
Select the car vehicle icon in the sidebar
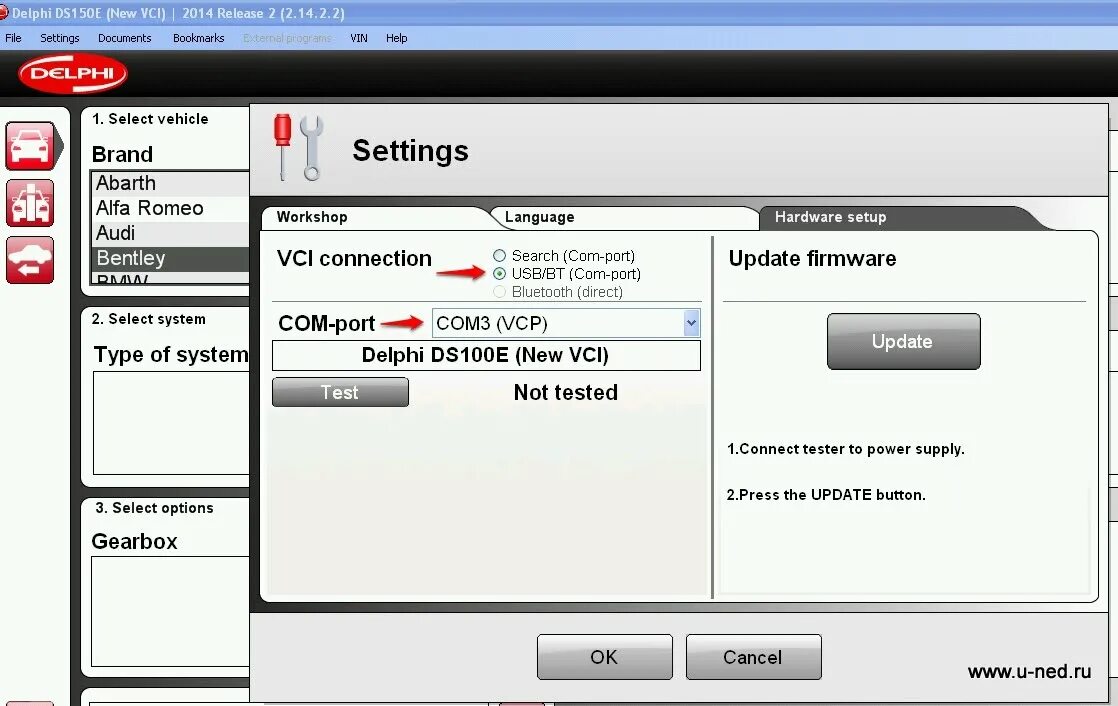tap(30, 146)
